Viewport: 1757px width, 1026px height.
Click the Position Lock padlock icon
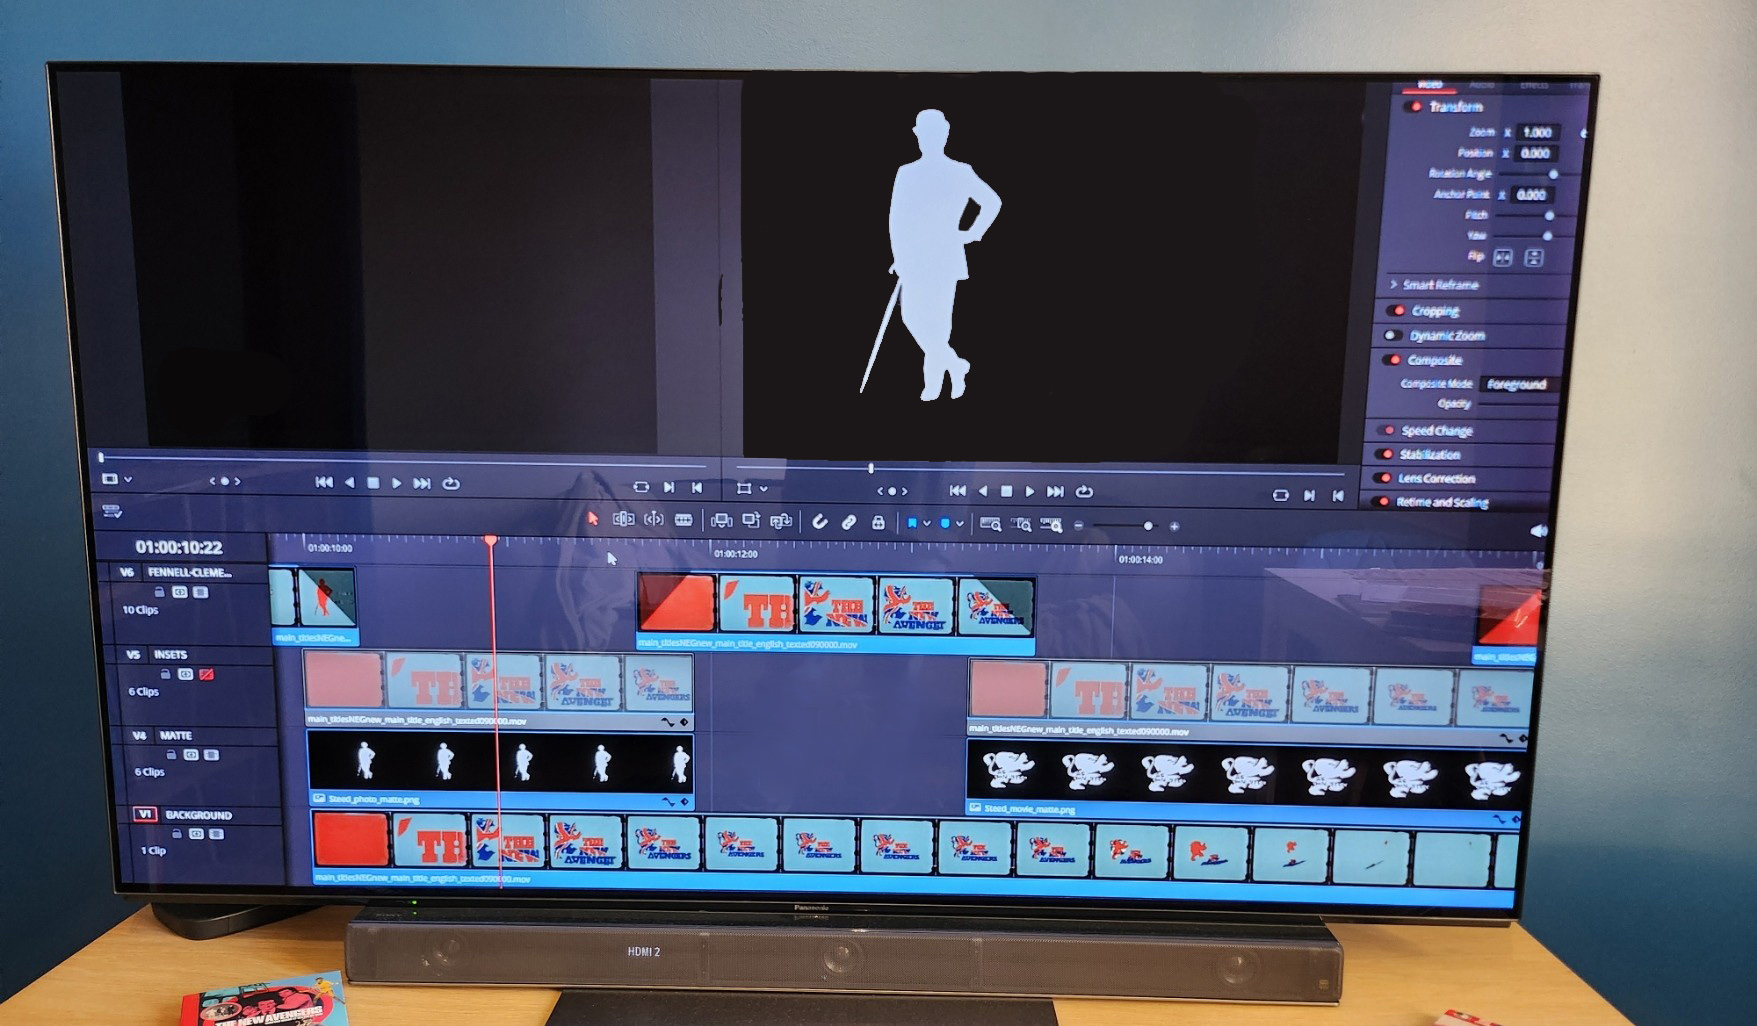click(878, 522)
